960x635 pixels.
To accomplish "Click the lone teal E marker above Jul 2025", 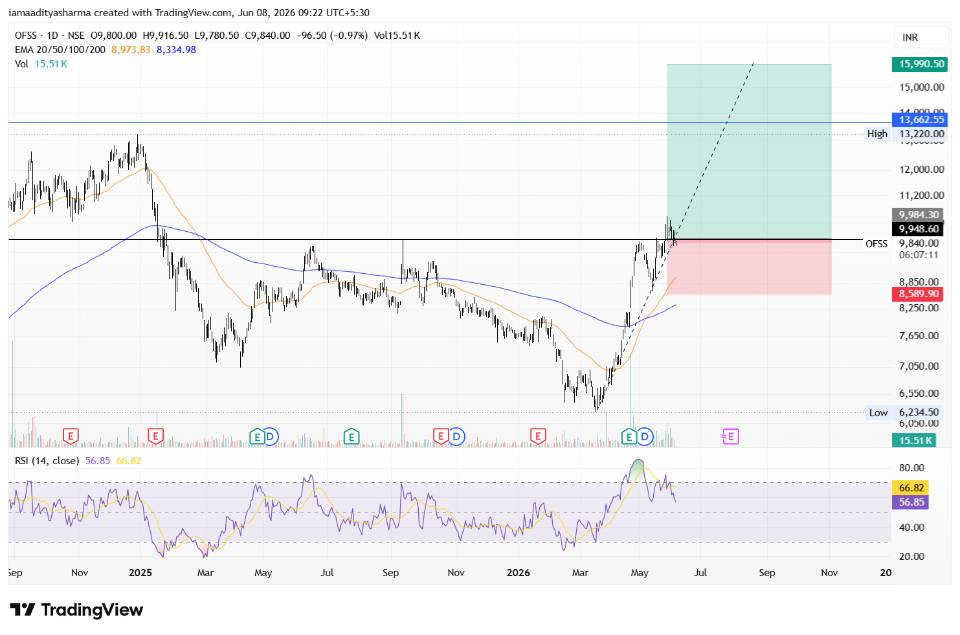I will point(351,437).
